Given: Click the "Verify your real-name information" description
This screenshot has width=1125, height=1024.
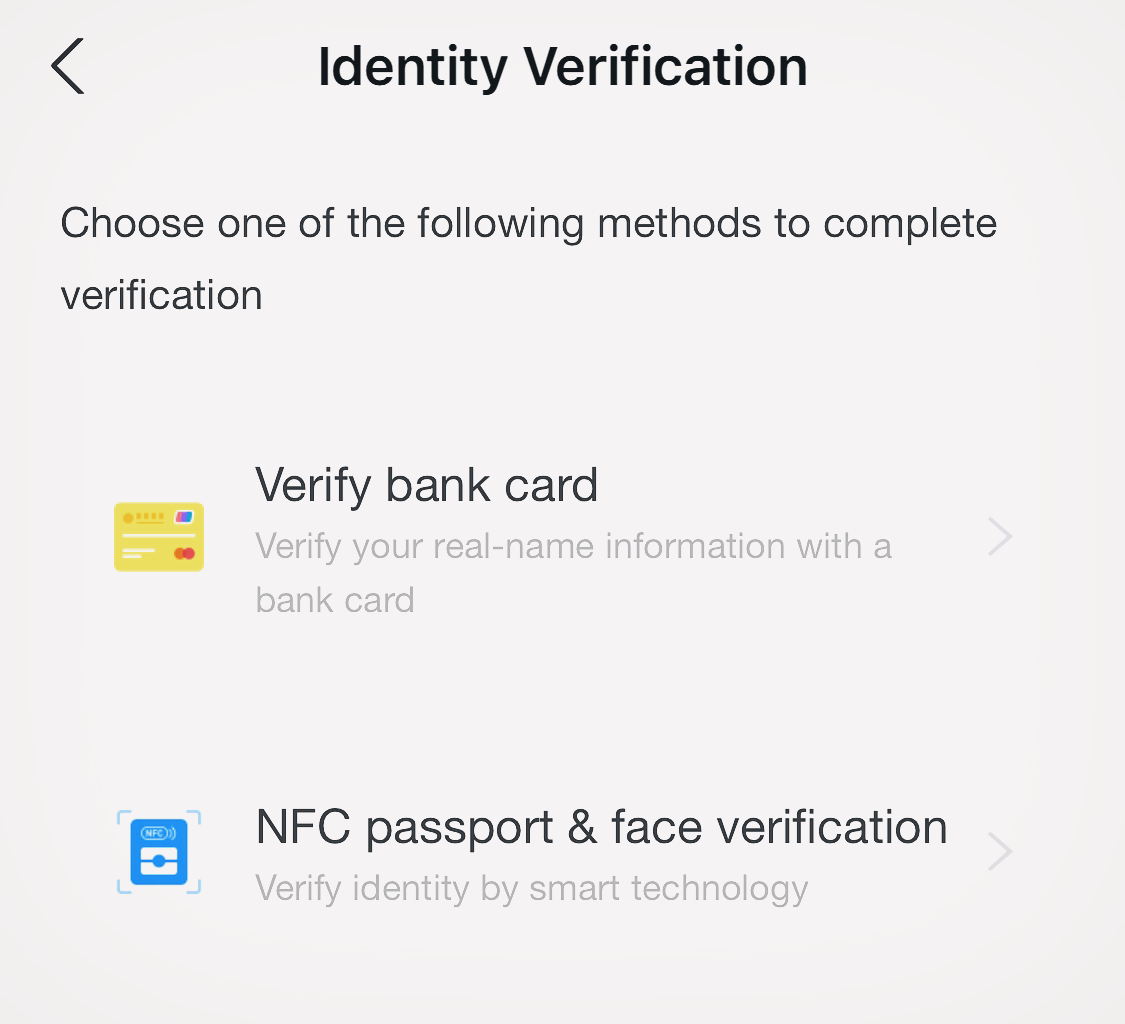Looking at the screenshot, I should (x=573, y=547).
